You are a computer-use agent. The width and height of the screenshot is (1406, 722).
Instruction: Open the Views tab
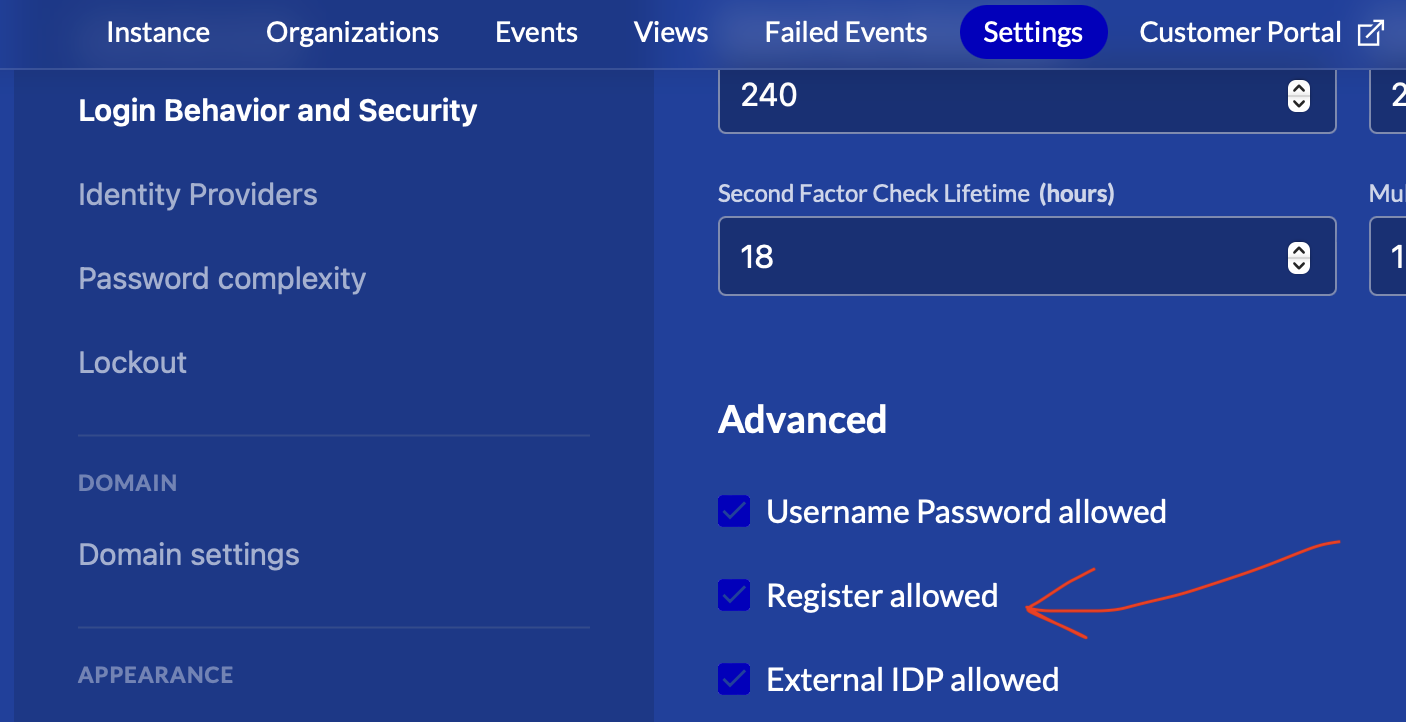point(671,33)
